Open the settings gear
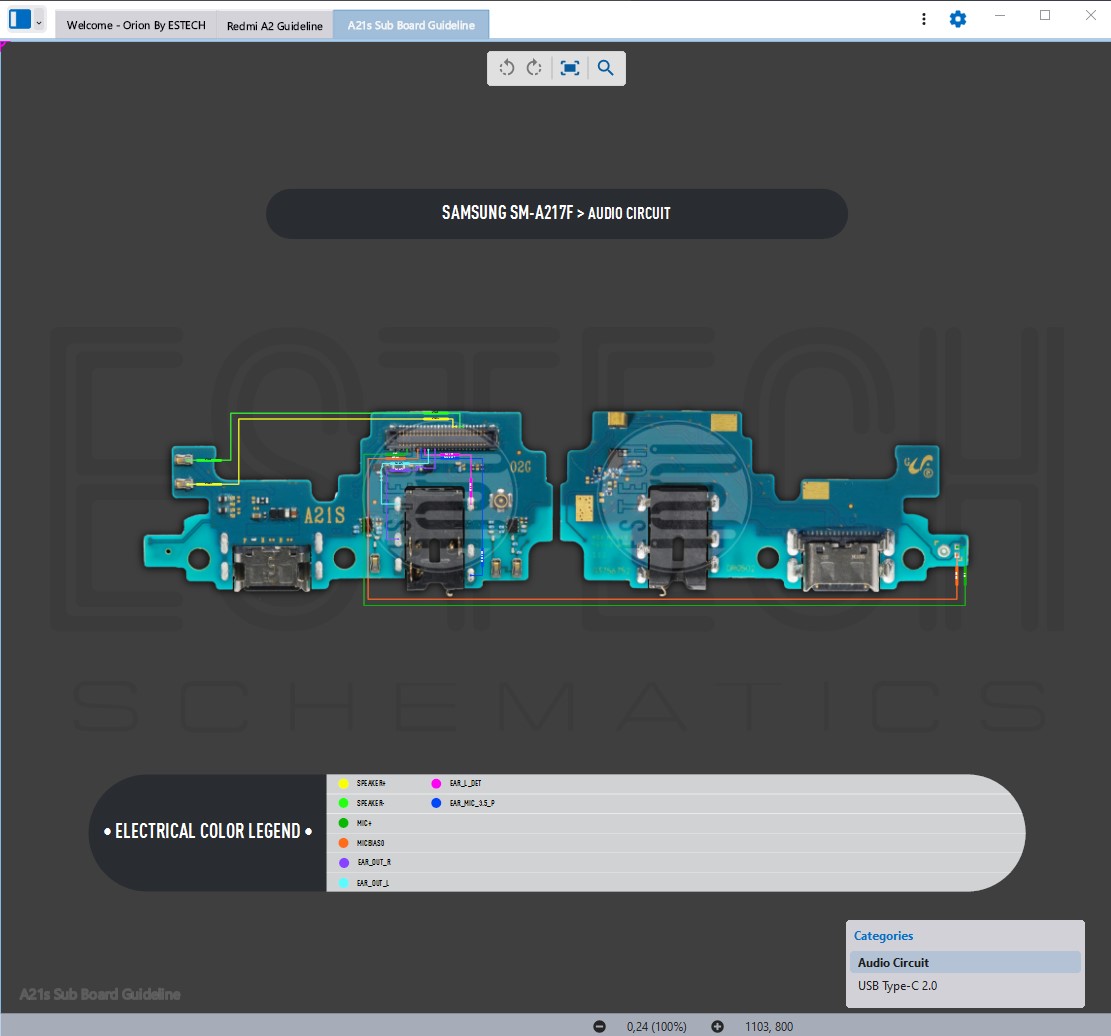Image resolution: width=1111 pixels, height=1036 pixels. pyautogui.click(x=957, y=19)
